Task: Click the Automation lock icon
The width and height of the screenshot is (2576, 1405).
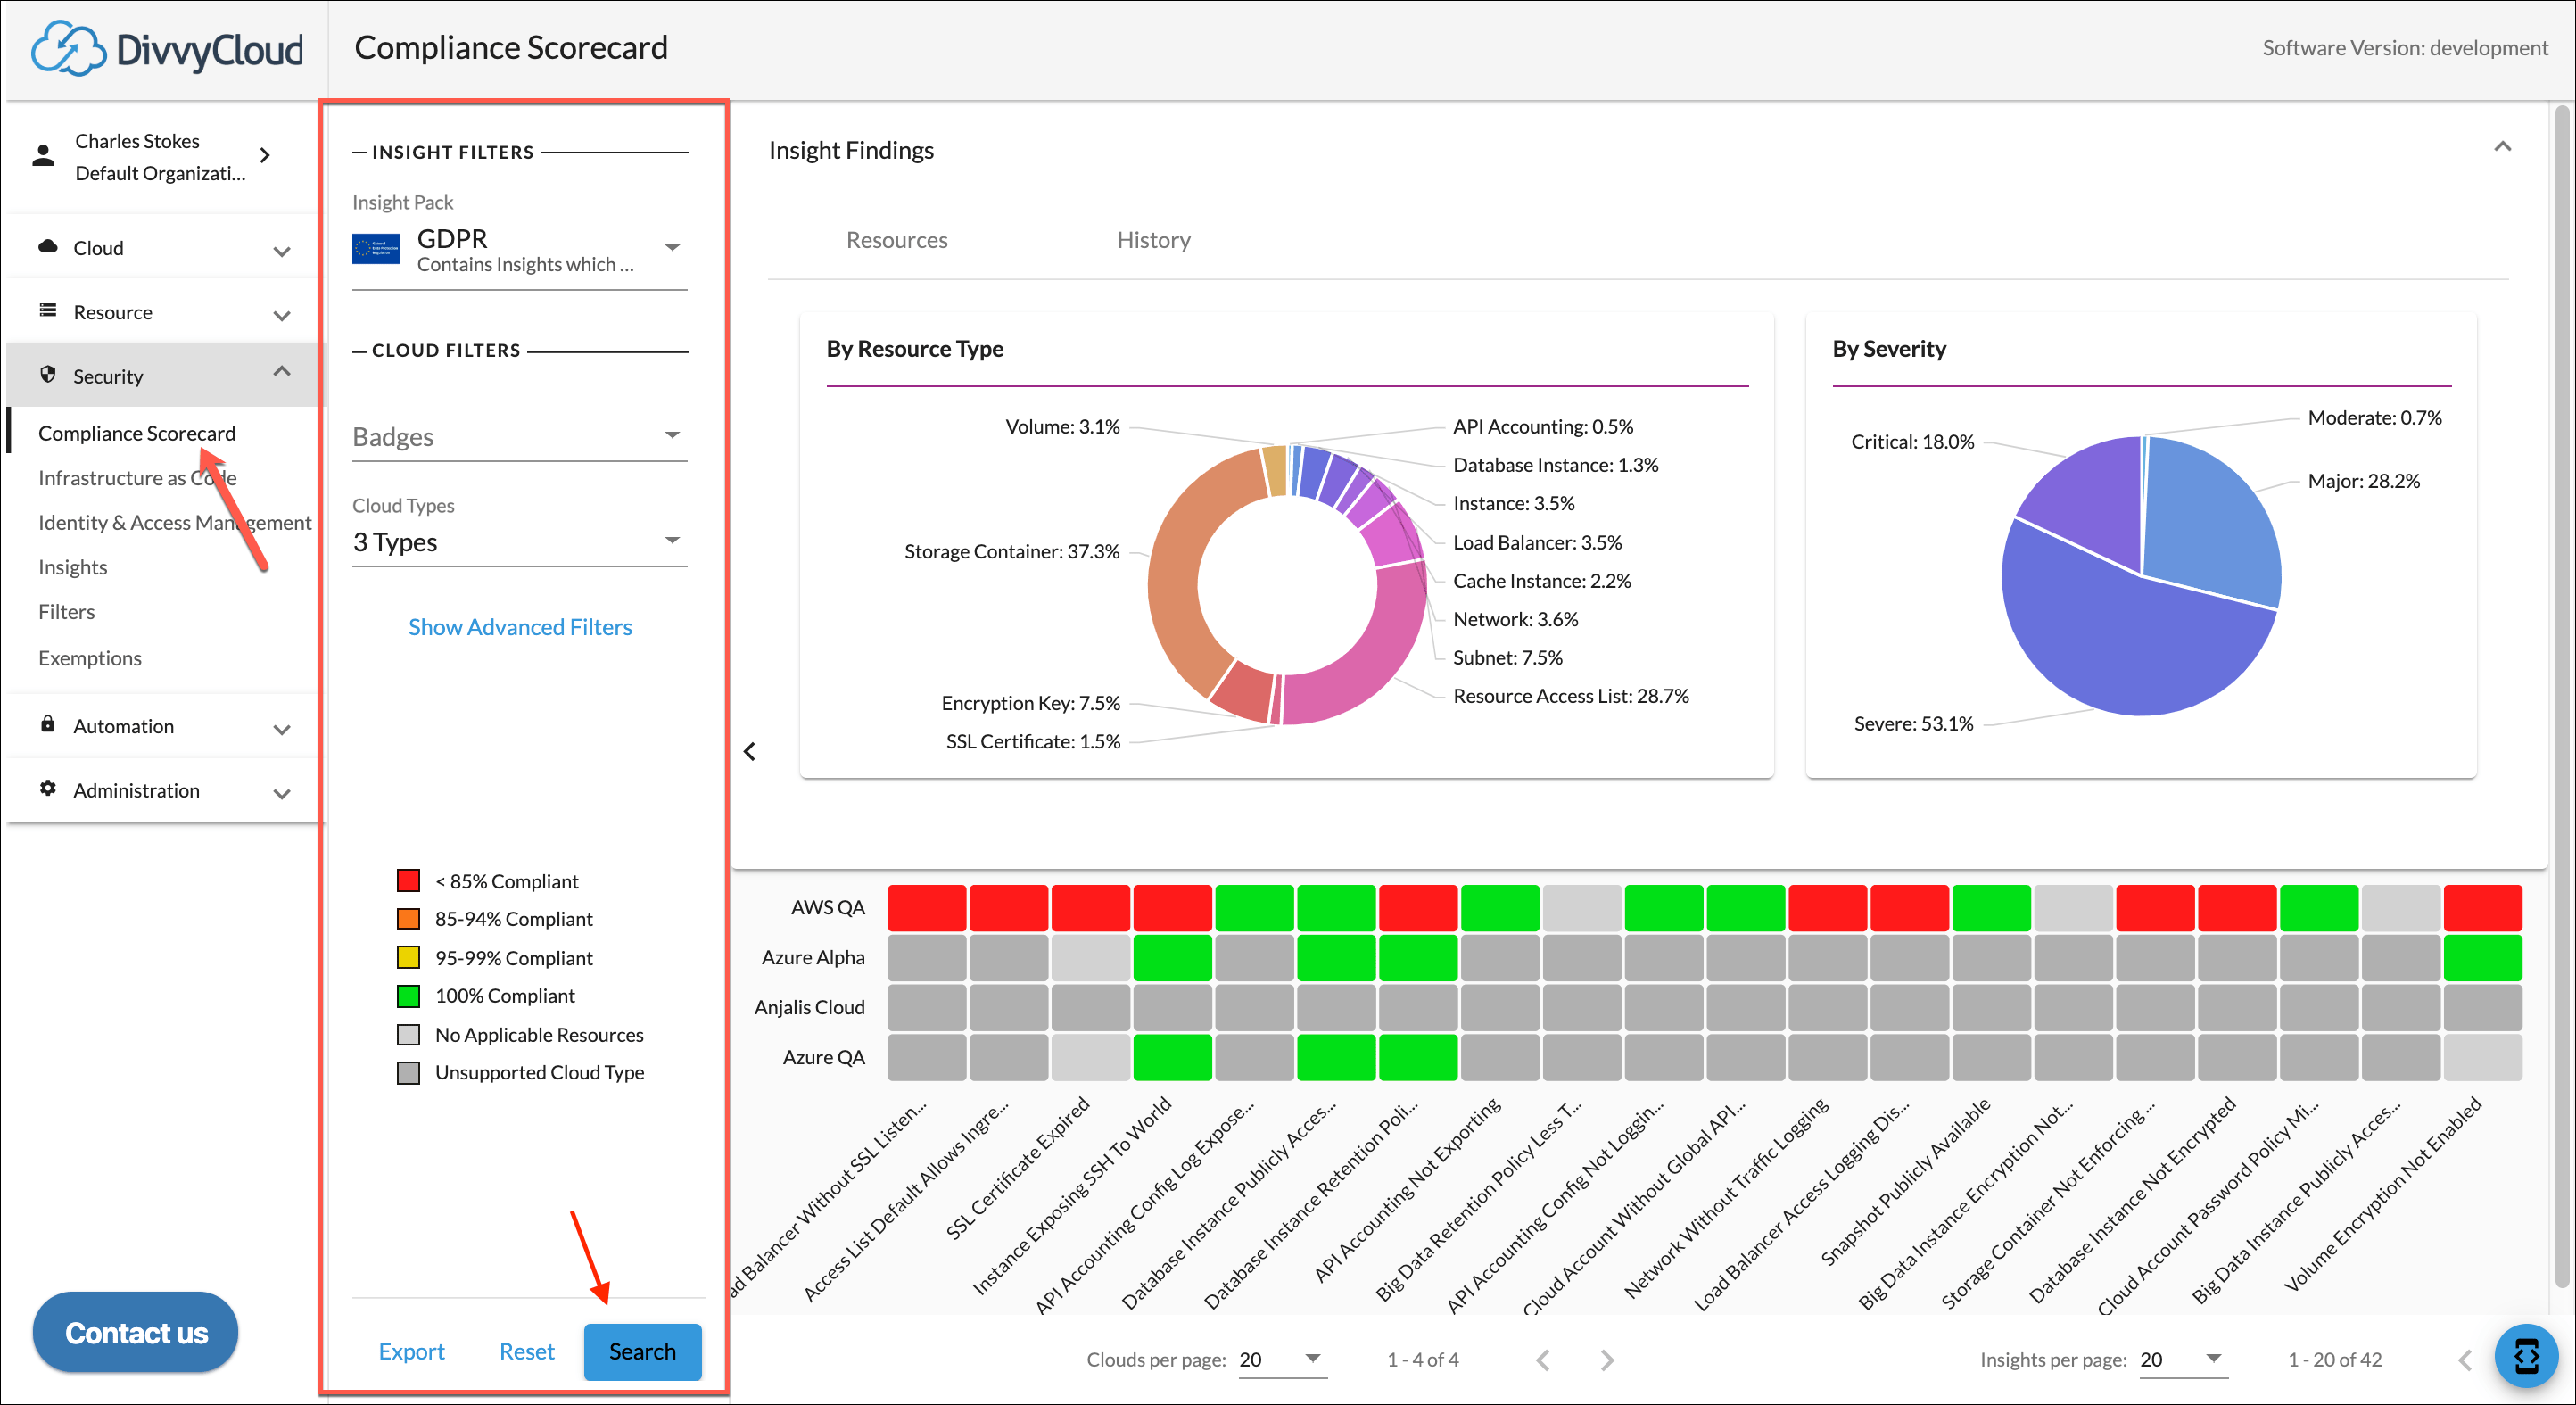Action: pos(47,725)
